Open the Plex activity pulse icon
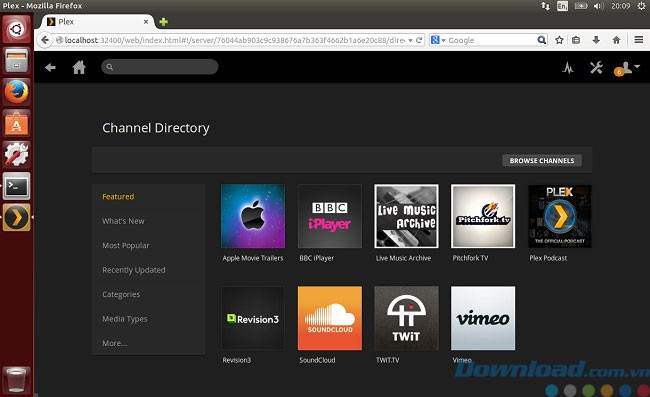 568,68
